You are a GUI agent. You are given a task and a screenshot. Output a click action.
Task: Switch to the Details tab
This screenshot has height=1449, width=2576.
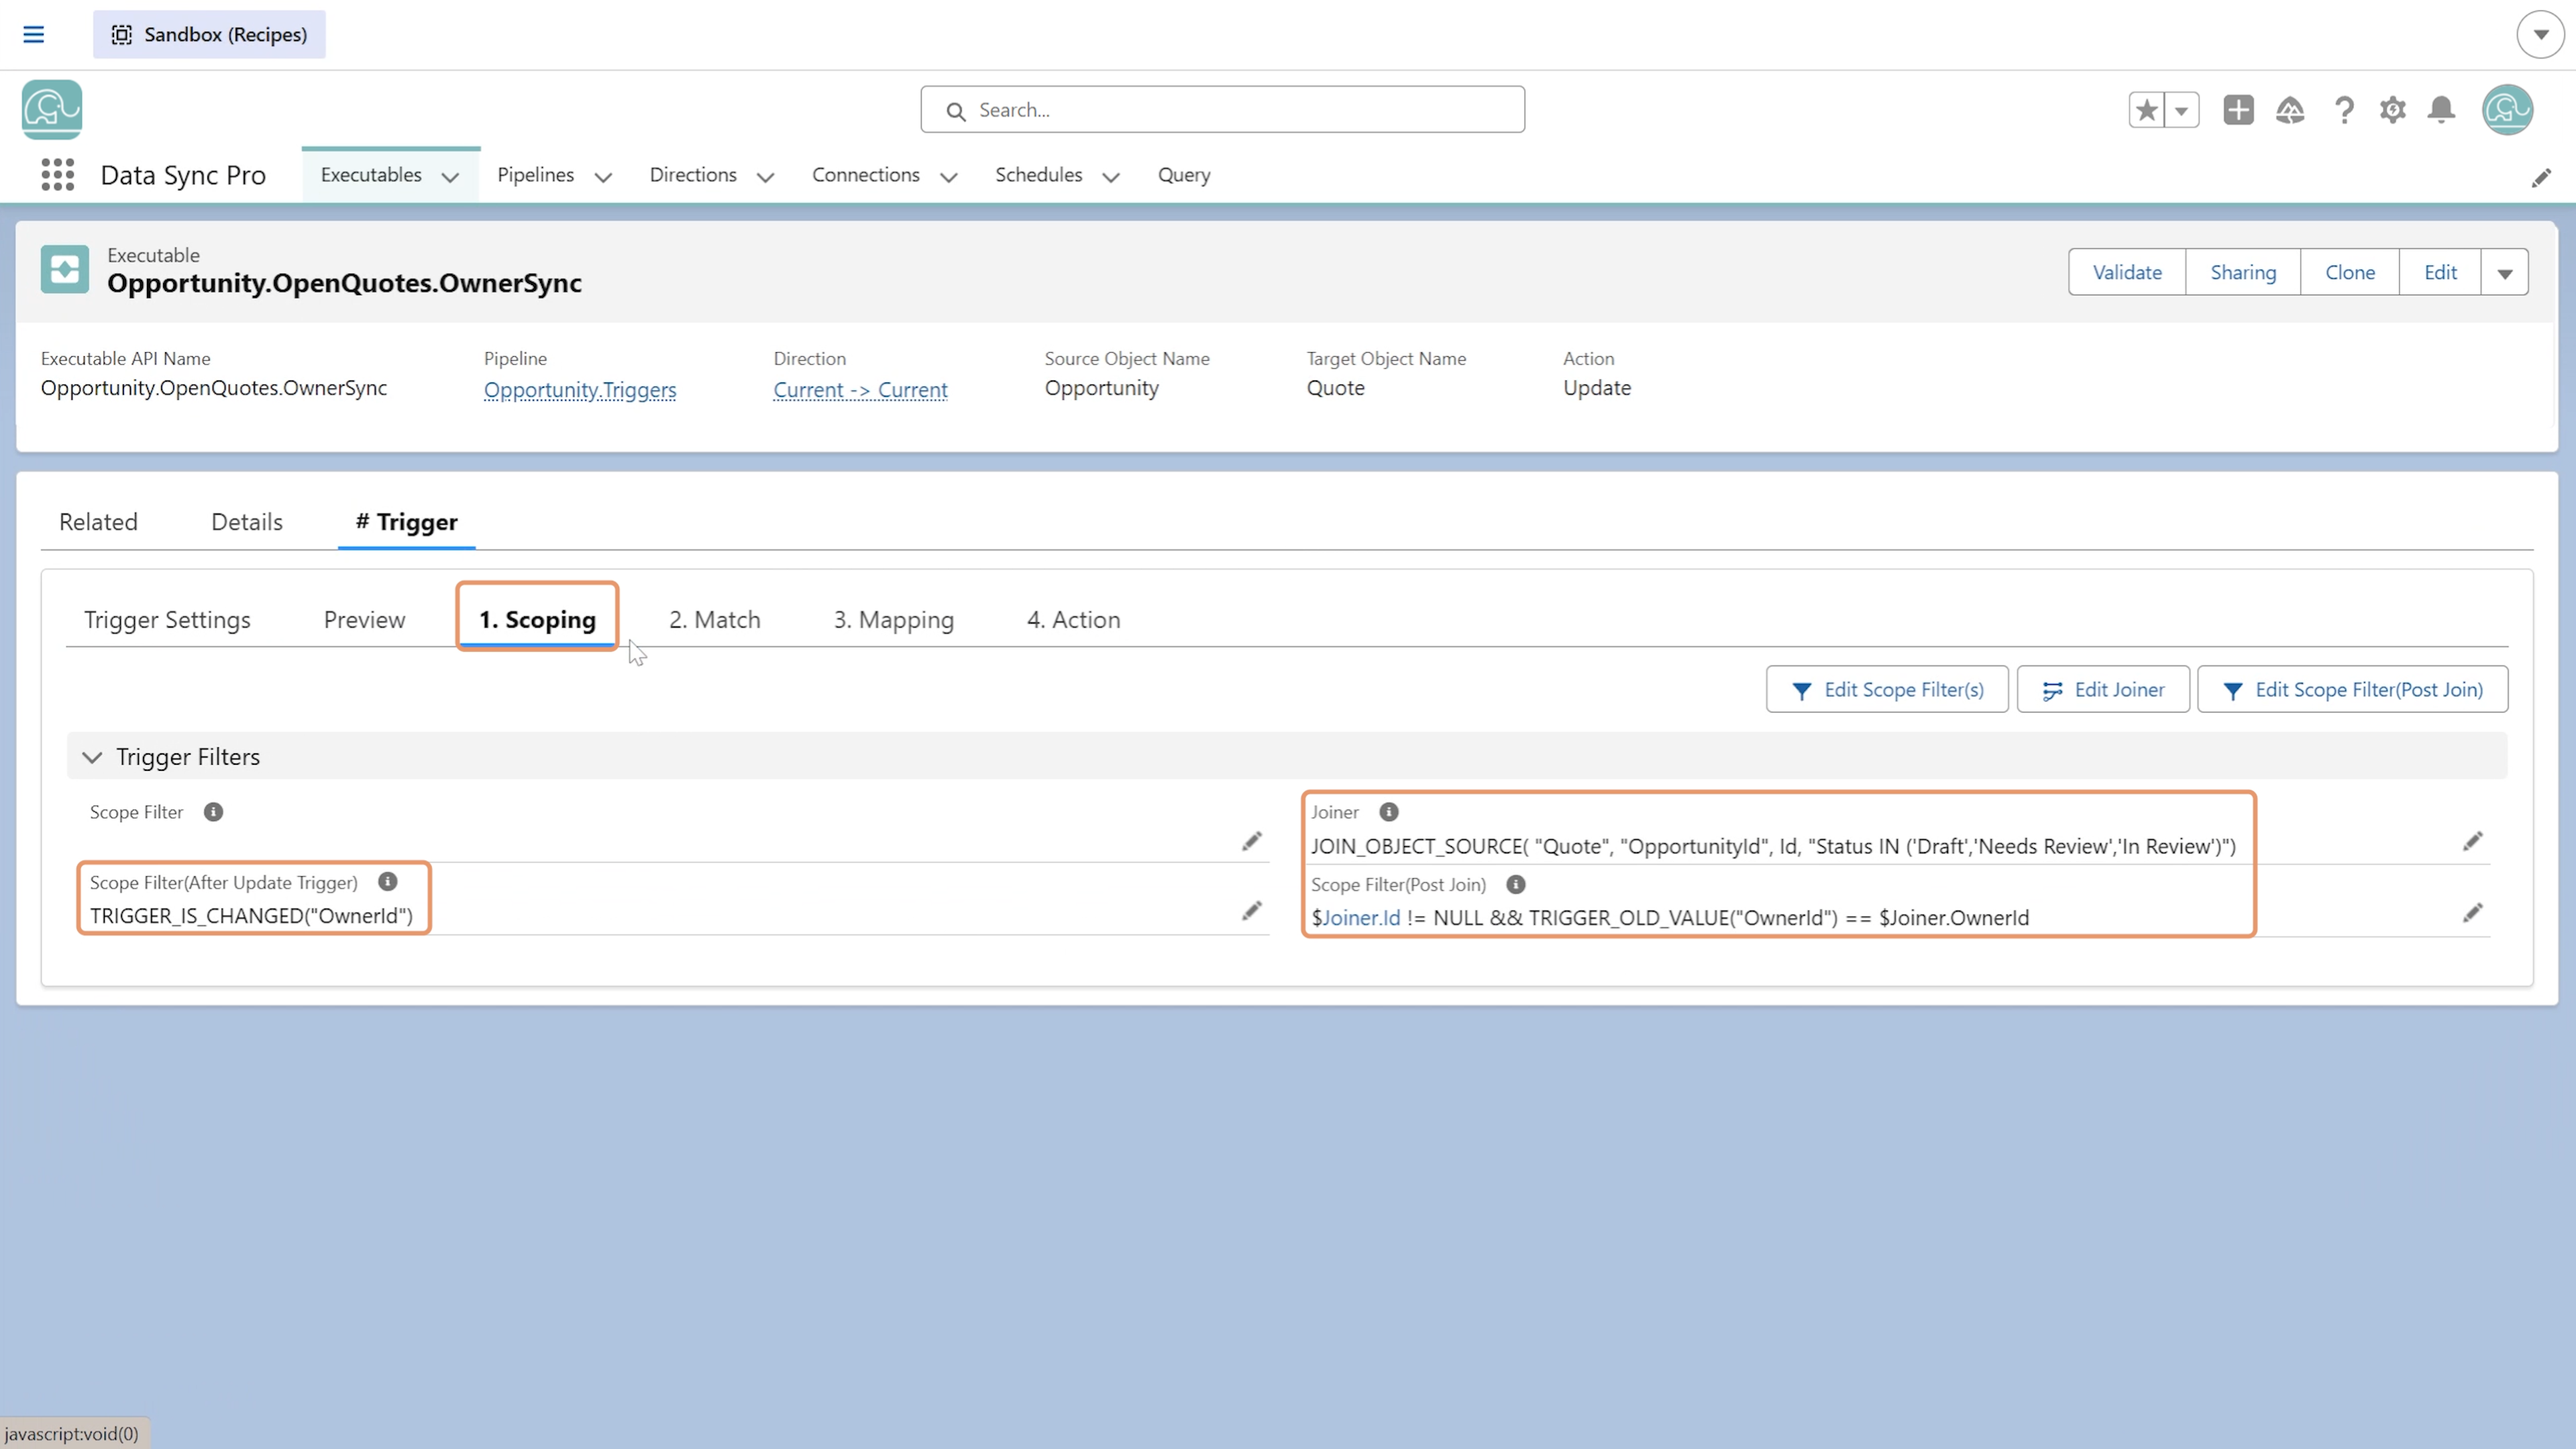click(x=247, y=522)
